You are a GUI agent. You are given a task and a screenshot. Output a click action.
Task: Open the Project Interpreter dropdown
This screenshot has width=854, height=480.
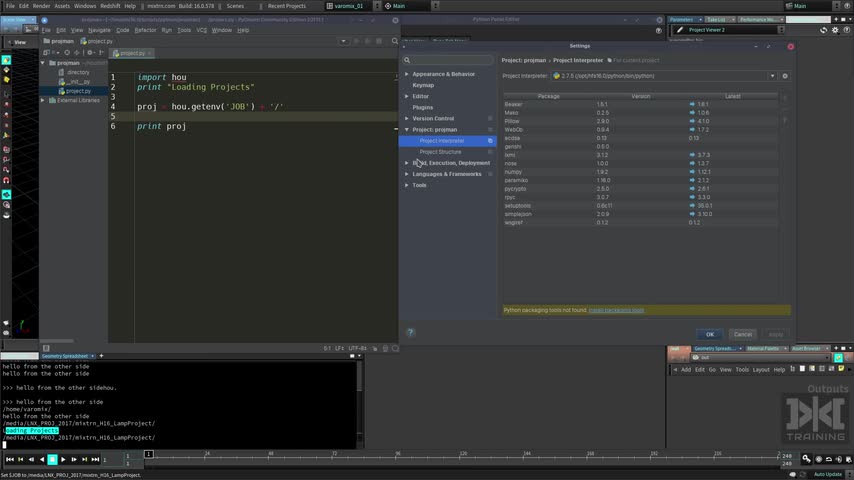pos(771,76)
